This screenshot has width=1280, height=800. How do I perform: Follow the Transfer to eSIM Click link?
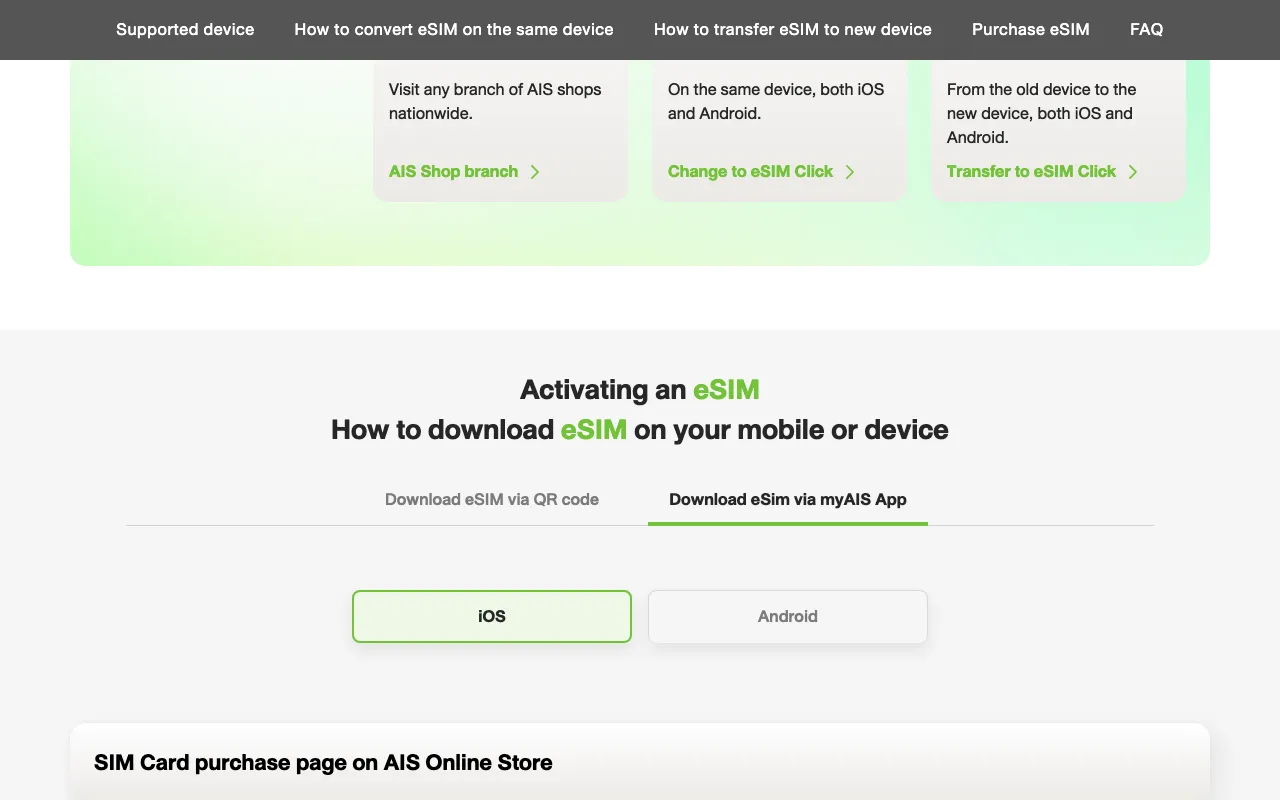[1031, 171]
